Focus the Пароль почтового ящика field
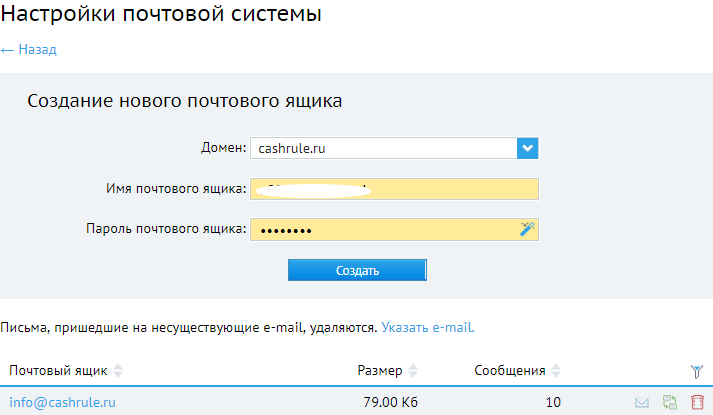The height and width of the screenshot is (415, 713). [x=394, y=229]
